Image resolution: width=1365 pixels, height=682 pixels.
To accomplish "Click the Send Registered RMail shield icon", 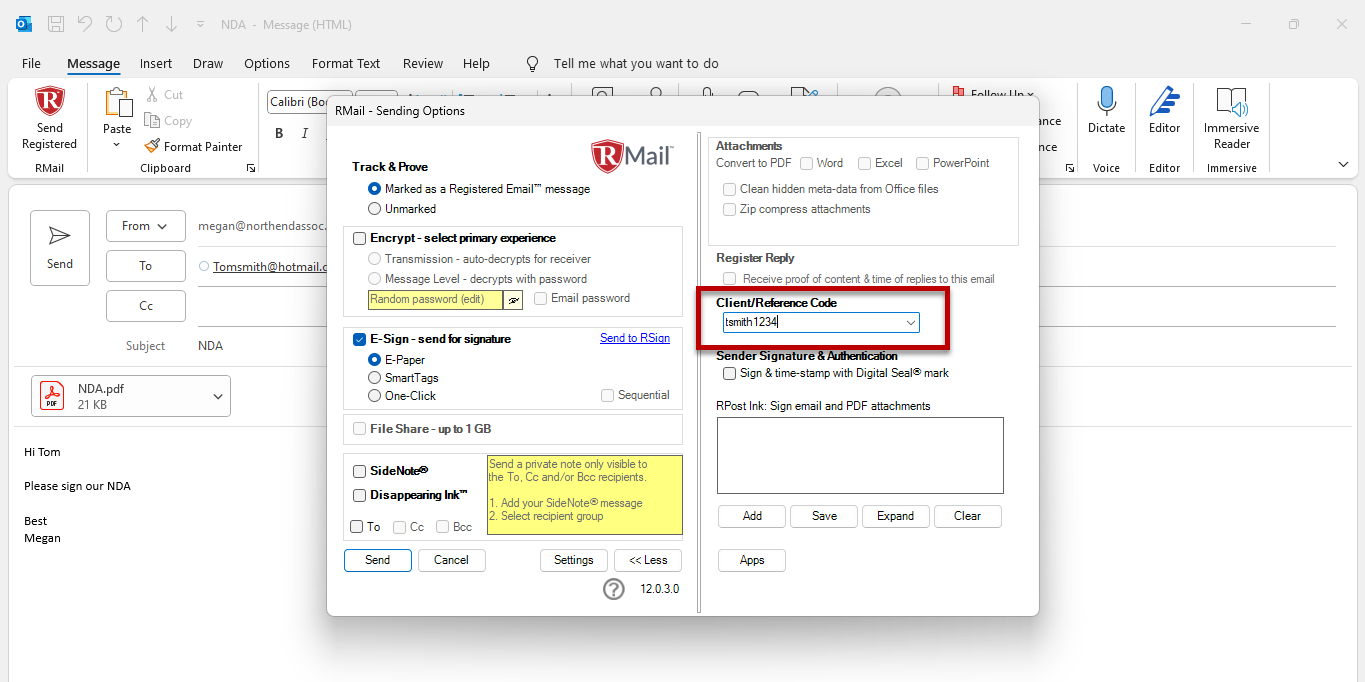I will coord(49,102).
